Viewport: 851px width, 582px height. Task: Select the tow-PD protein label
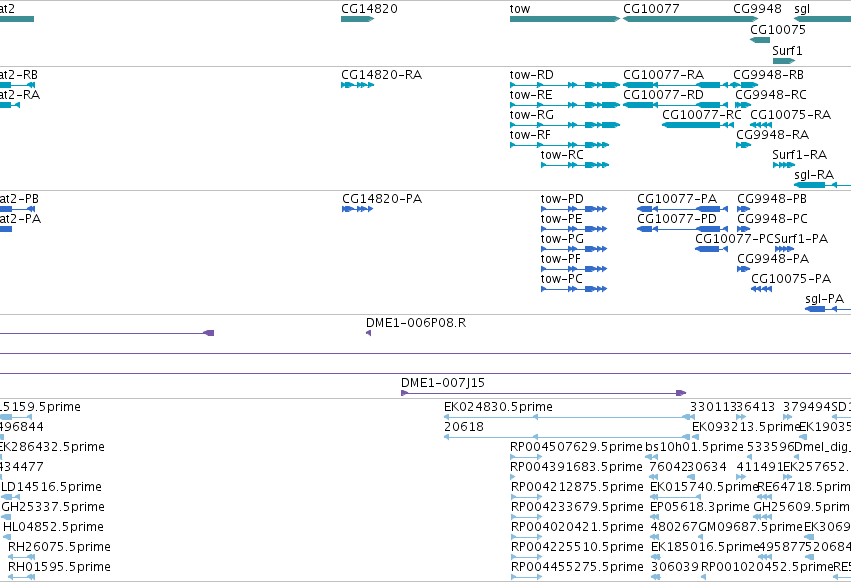(562, 199)
